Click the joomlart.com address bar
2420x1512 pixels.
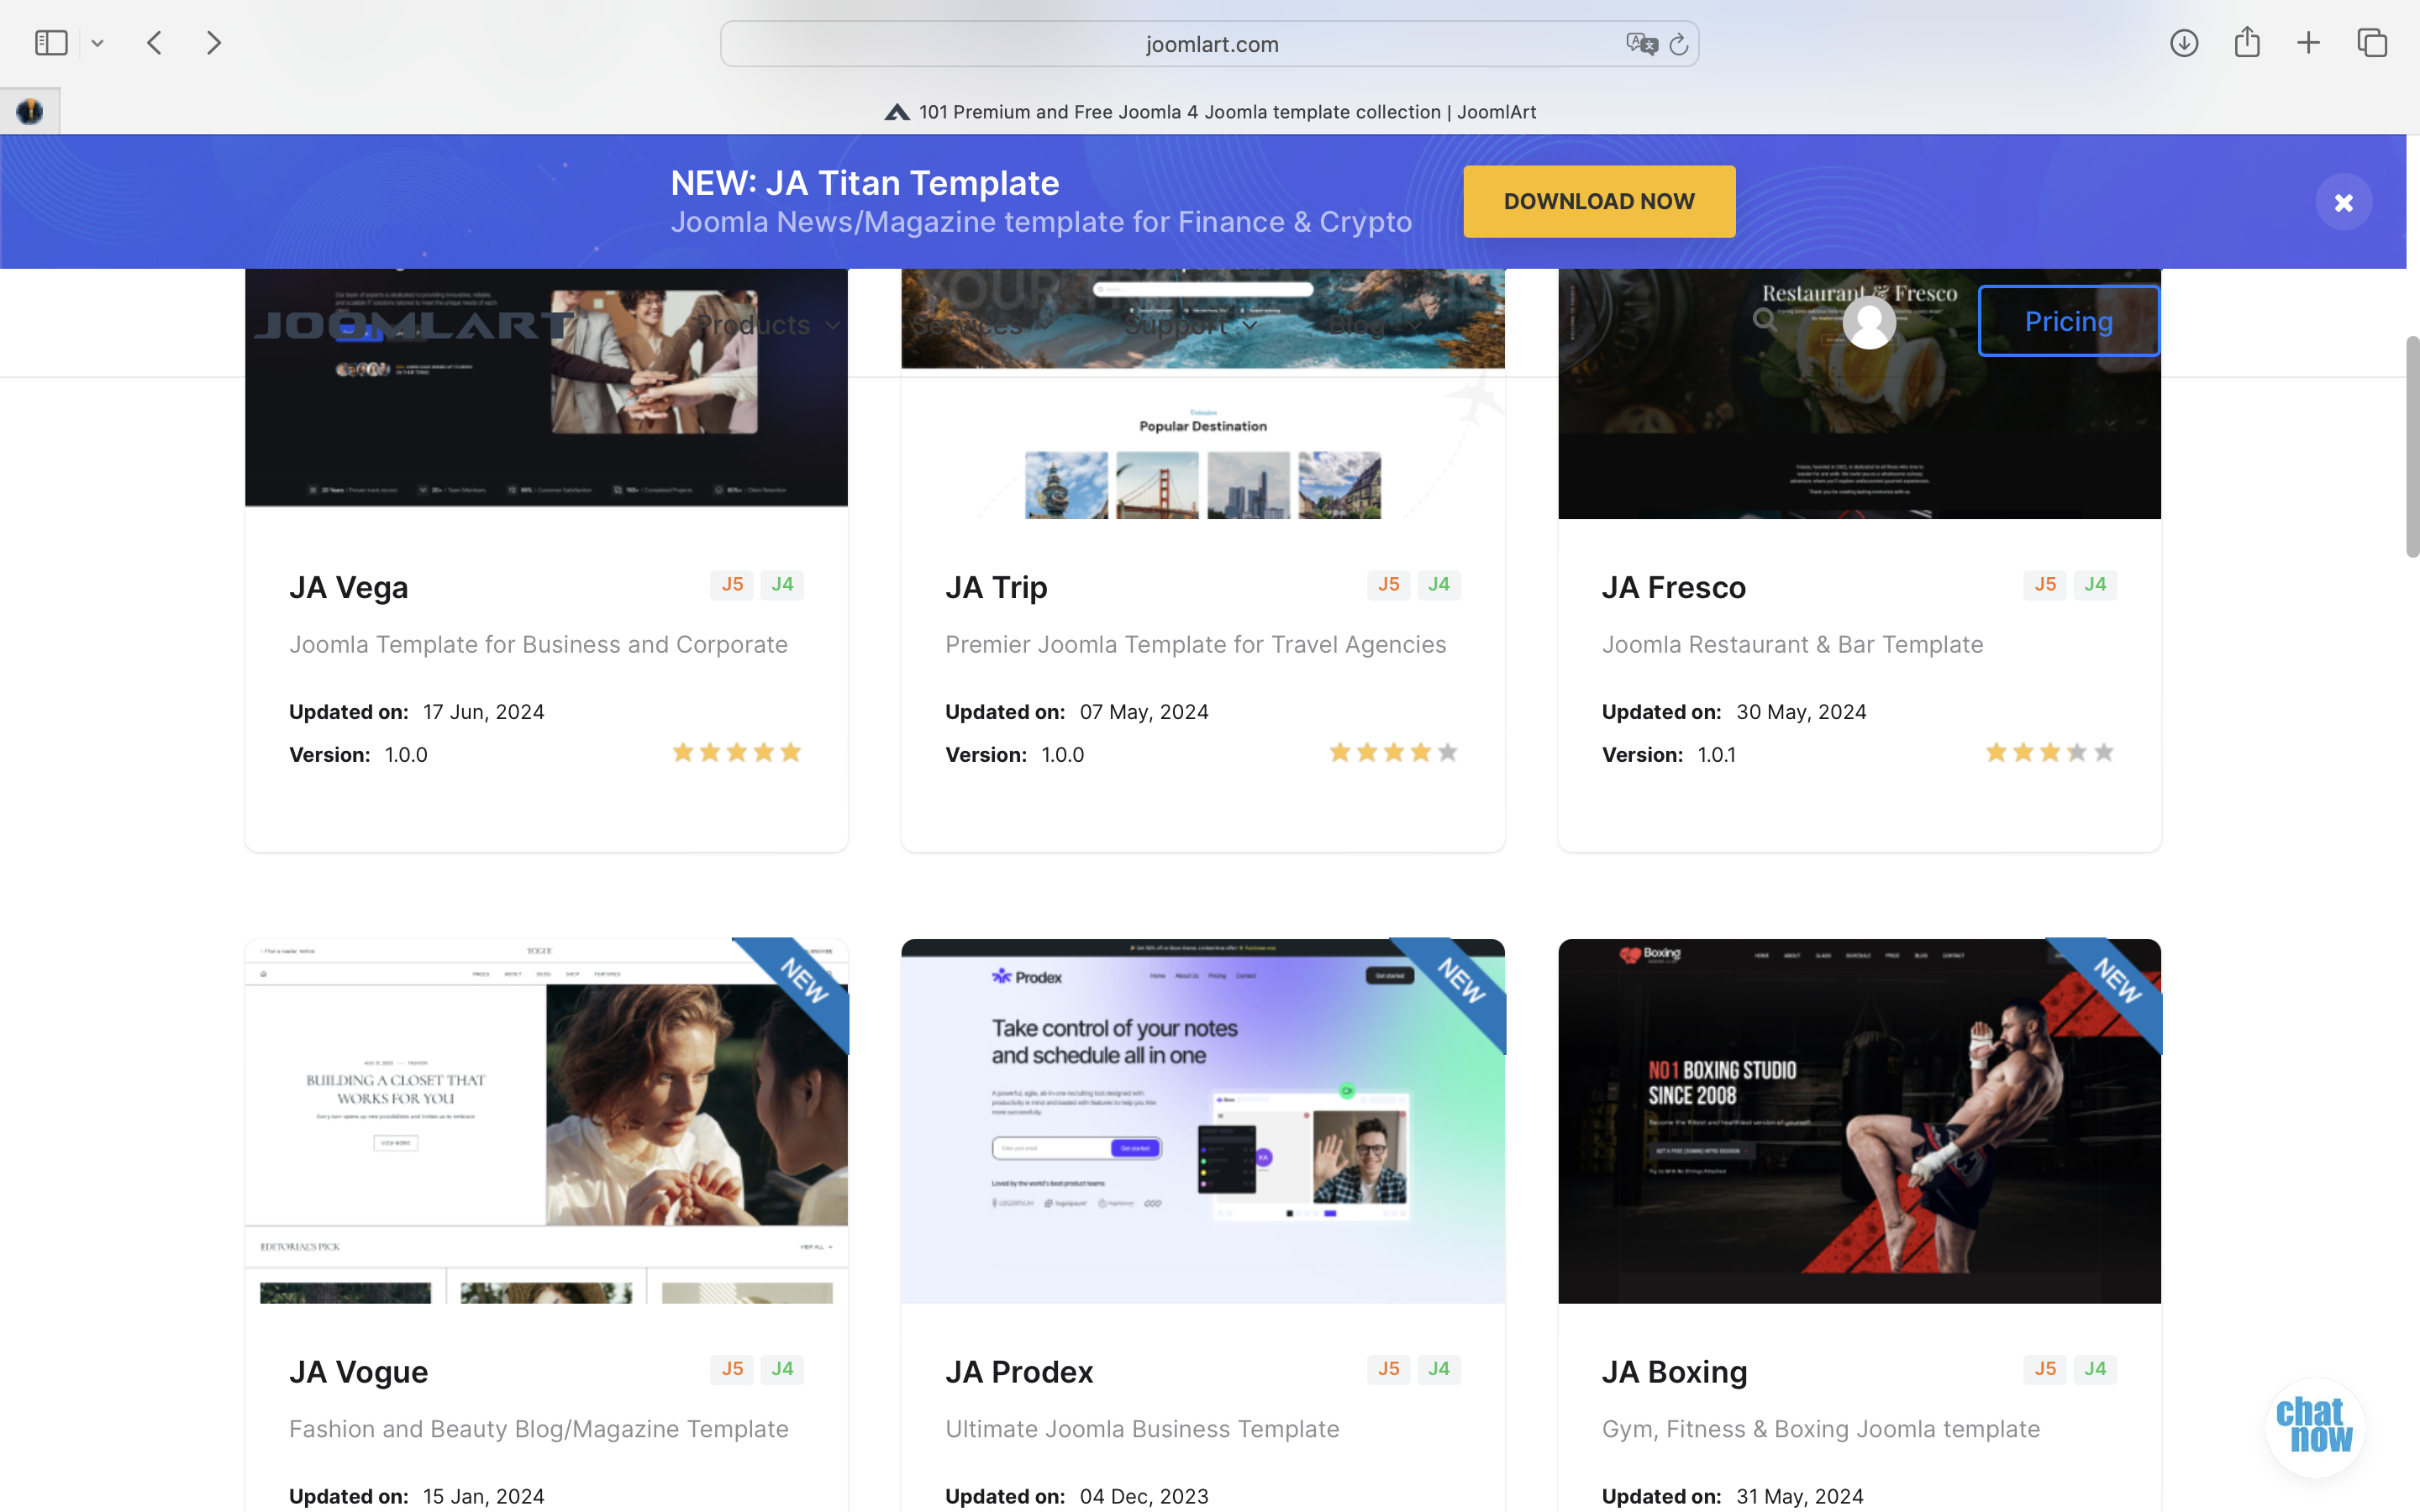pos(1211,44)
